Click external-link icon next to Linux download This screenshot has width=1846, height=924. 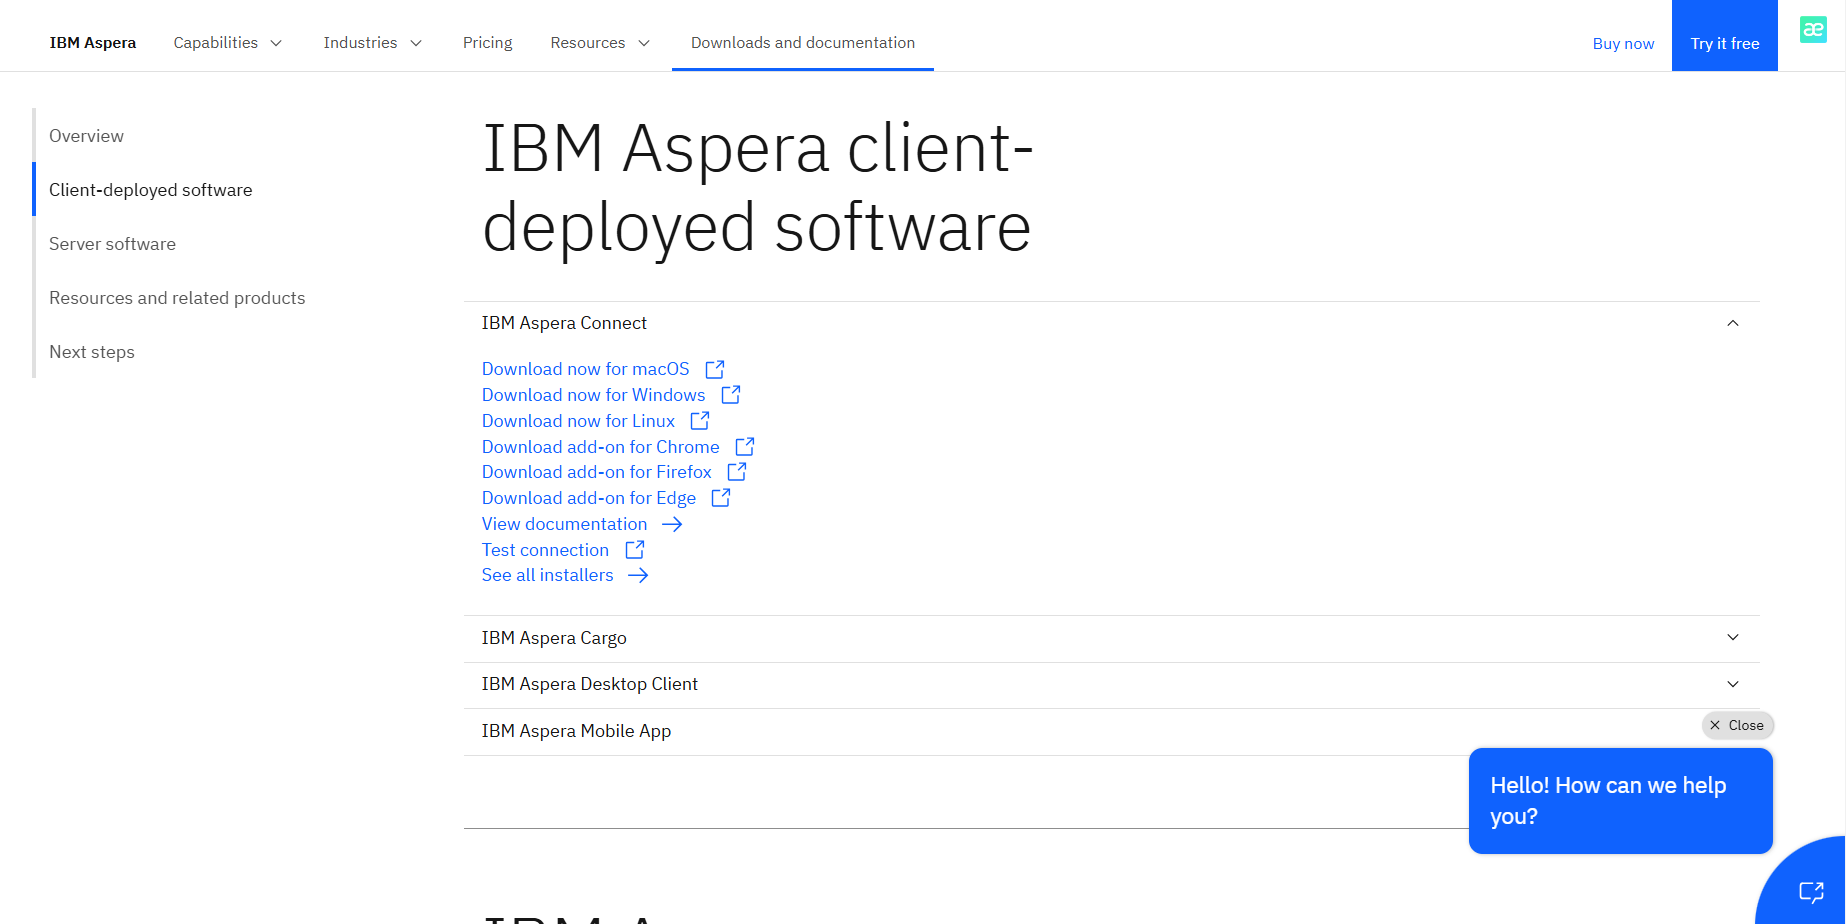700,421
